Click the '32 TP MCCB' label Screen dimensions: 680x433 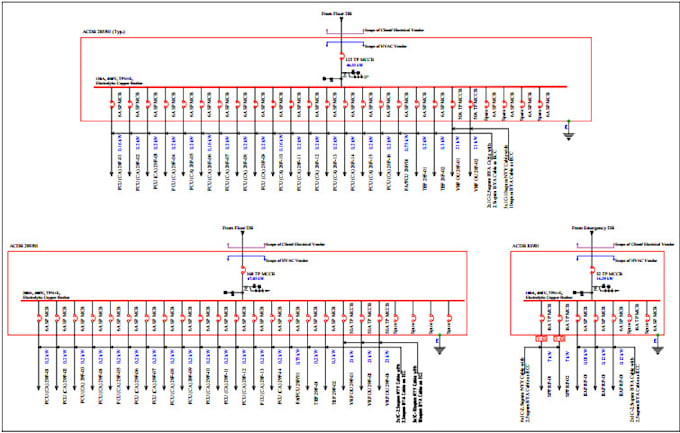tap(609, 274)
